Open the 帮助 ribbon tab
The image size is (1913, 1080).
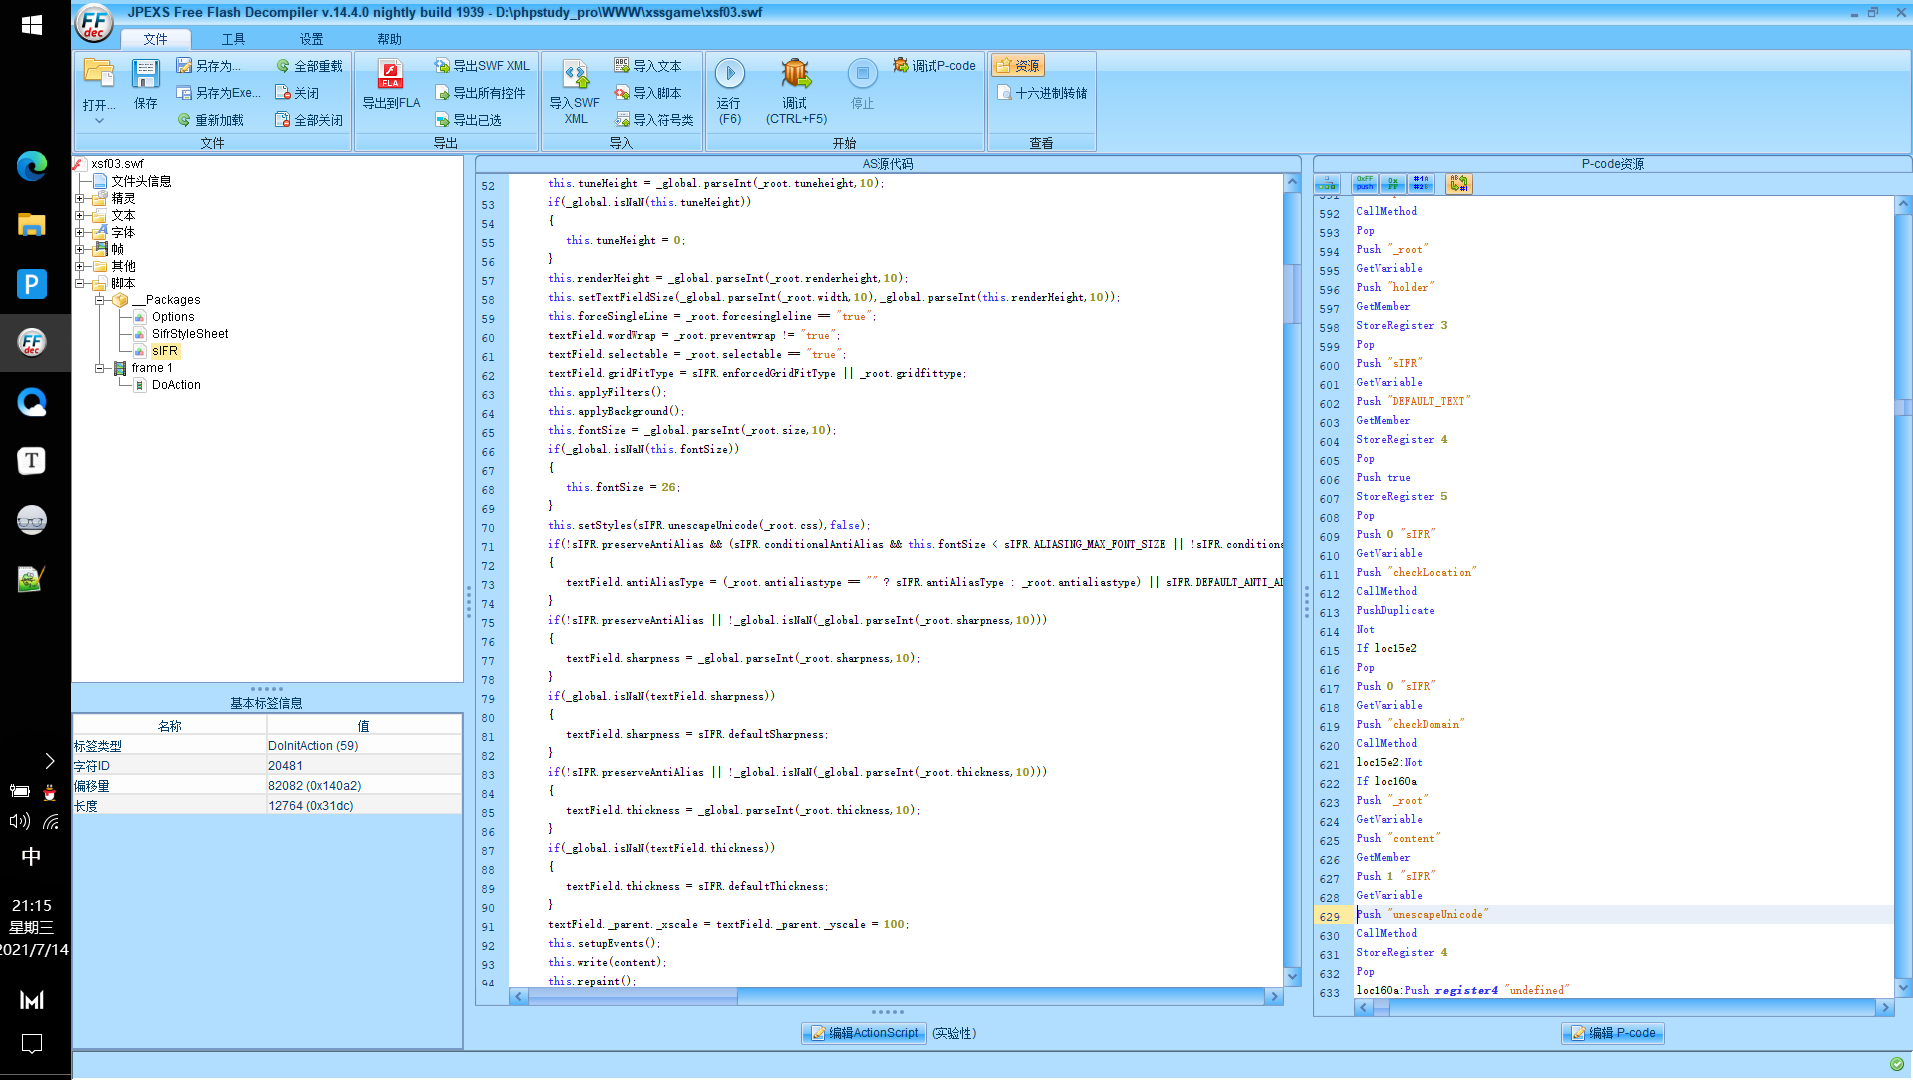(389, 39)
